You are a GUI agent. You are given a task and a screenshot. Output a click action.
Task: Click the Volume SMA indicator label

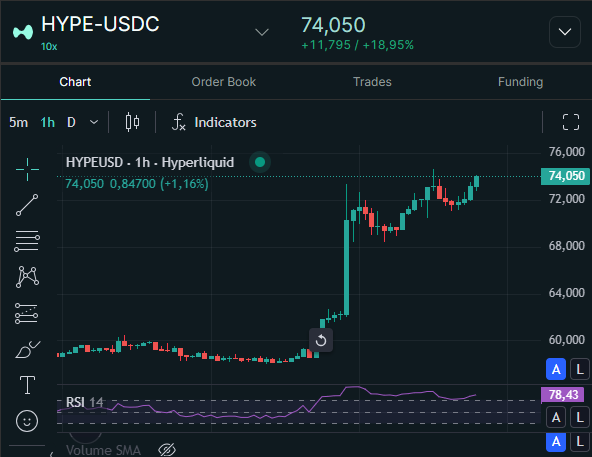[x=103, y=450]
